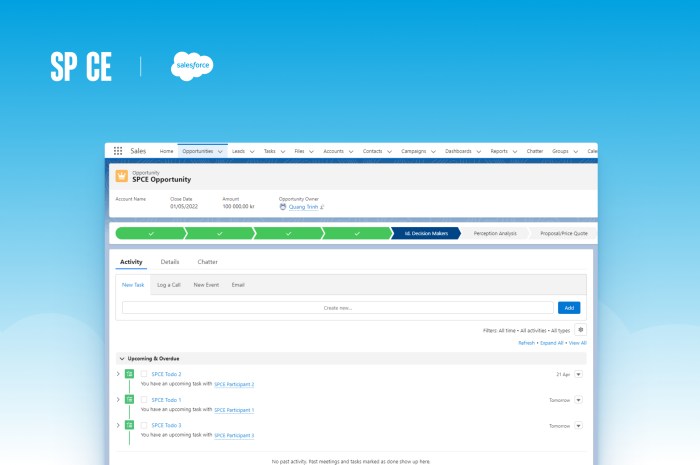Screen dimensions: 700x465
Task: Click the SPCE Todo 3 task icon
Action: point(129,425)
